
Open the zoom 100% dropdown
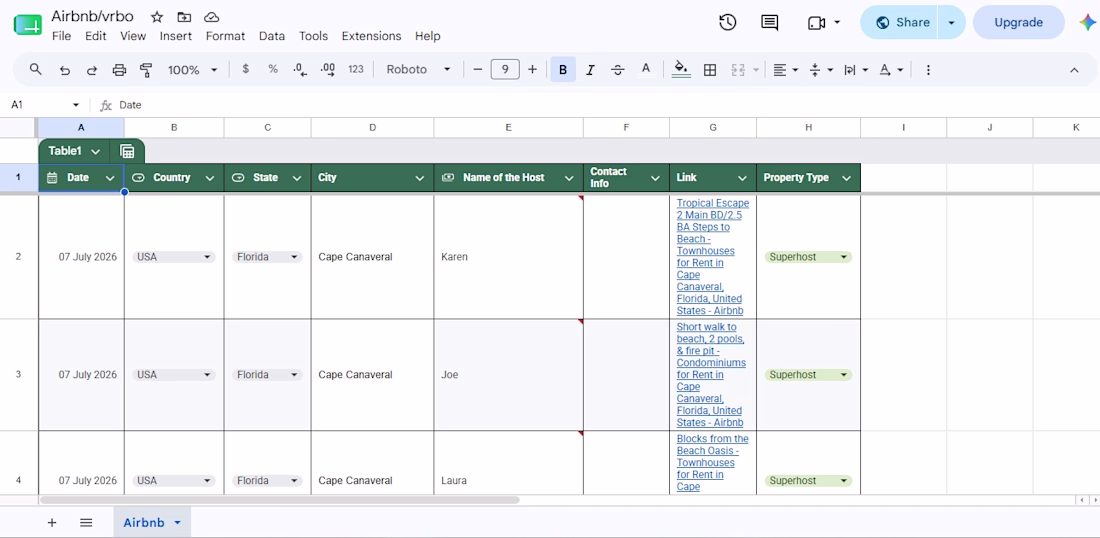point(193,69)
